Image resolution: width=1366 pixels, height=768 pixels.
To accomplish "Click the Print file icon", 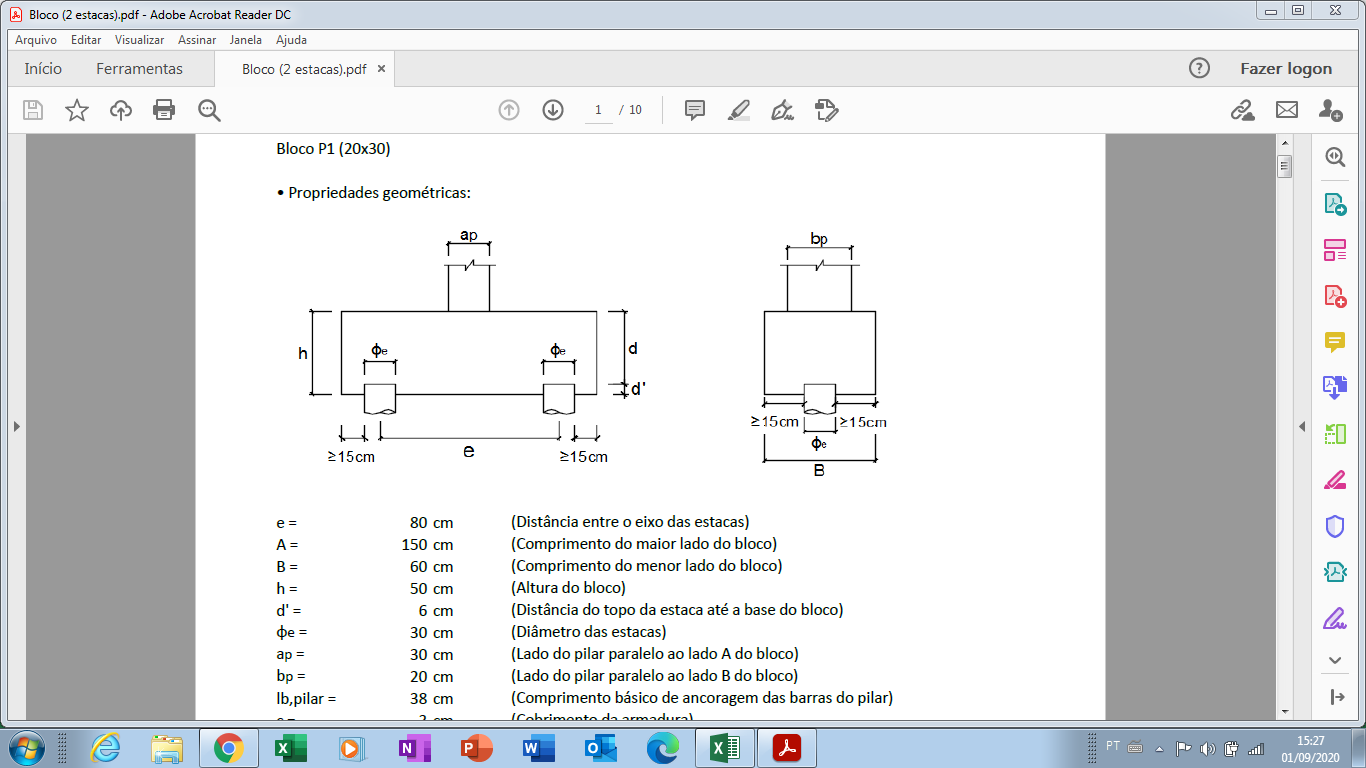I will [164, 110].
